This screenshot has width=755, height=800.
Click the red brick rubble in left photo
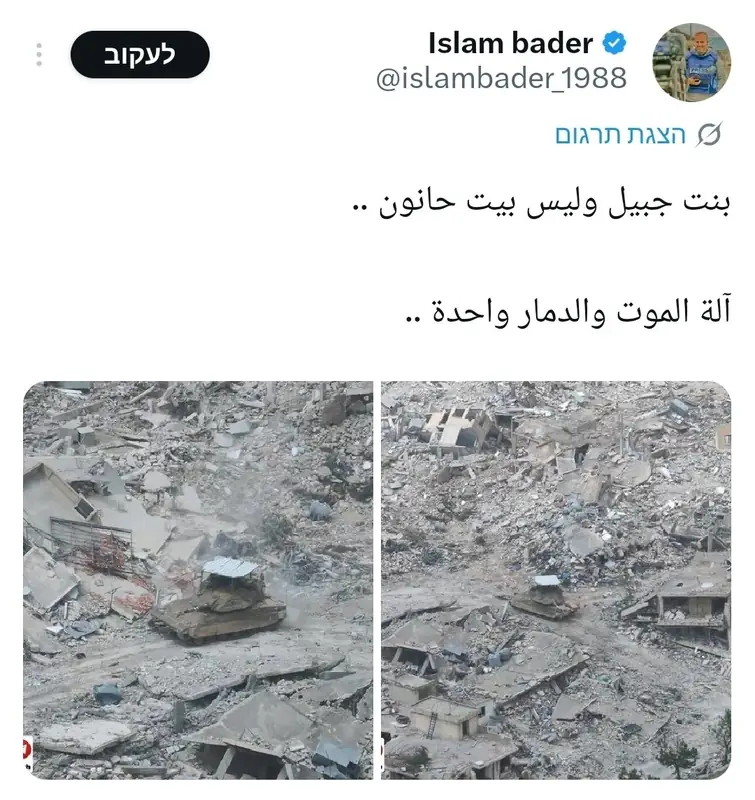pos(110,559)
